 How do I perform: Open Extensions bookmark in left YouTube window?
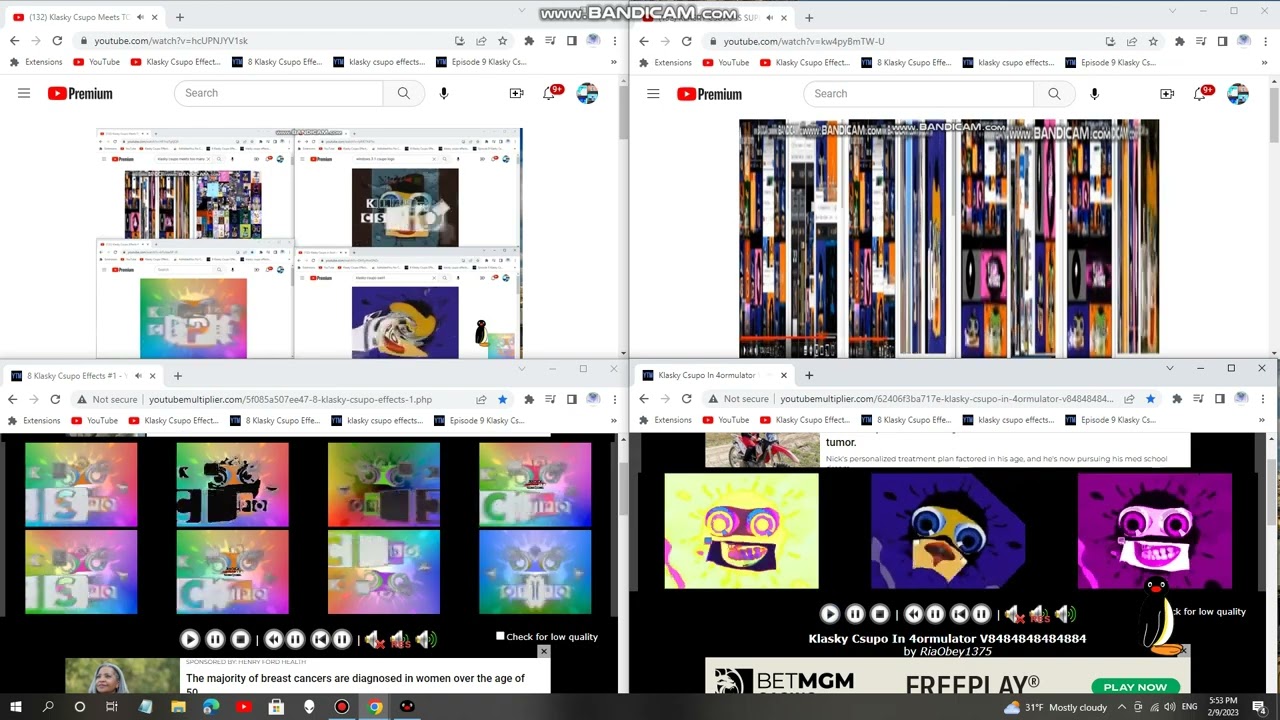(35, 62)
